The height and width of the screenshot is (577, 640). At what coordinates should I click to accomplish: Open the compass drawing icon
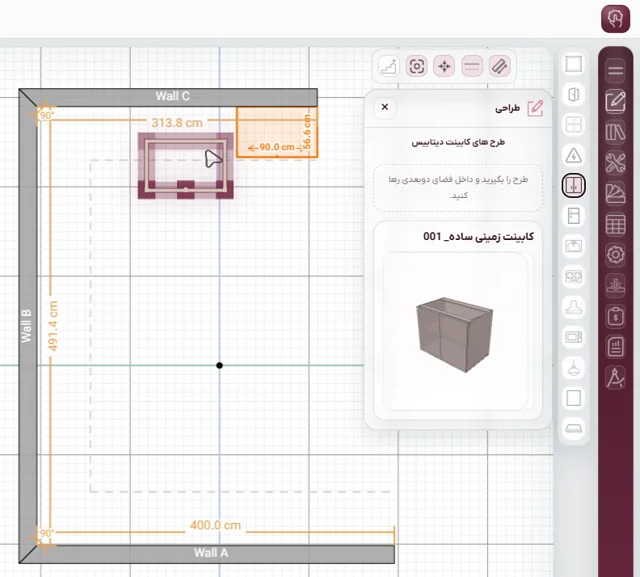click(615, 378)
